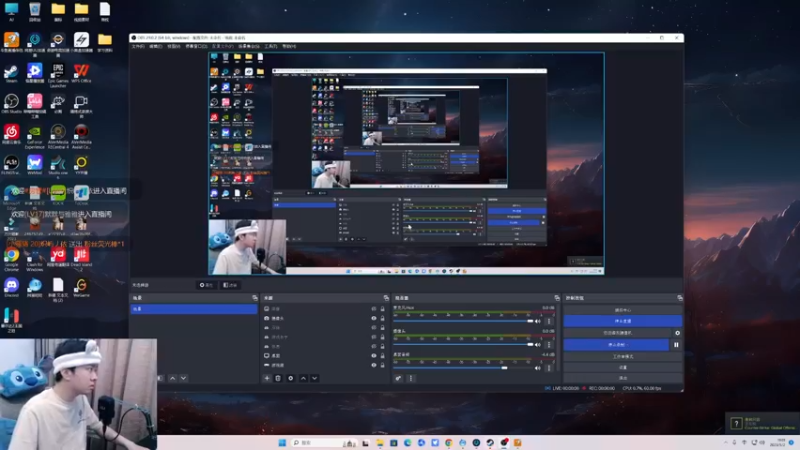Open Epic Games Launcher desktop icon
This screenshot has height=450, width=800.
point(58,75)
